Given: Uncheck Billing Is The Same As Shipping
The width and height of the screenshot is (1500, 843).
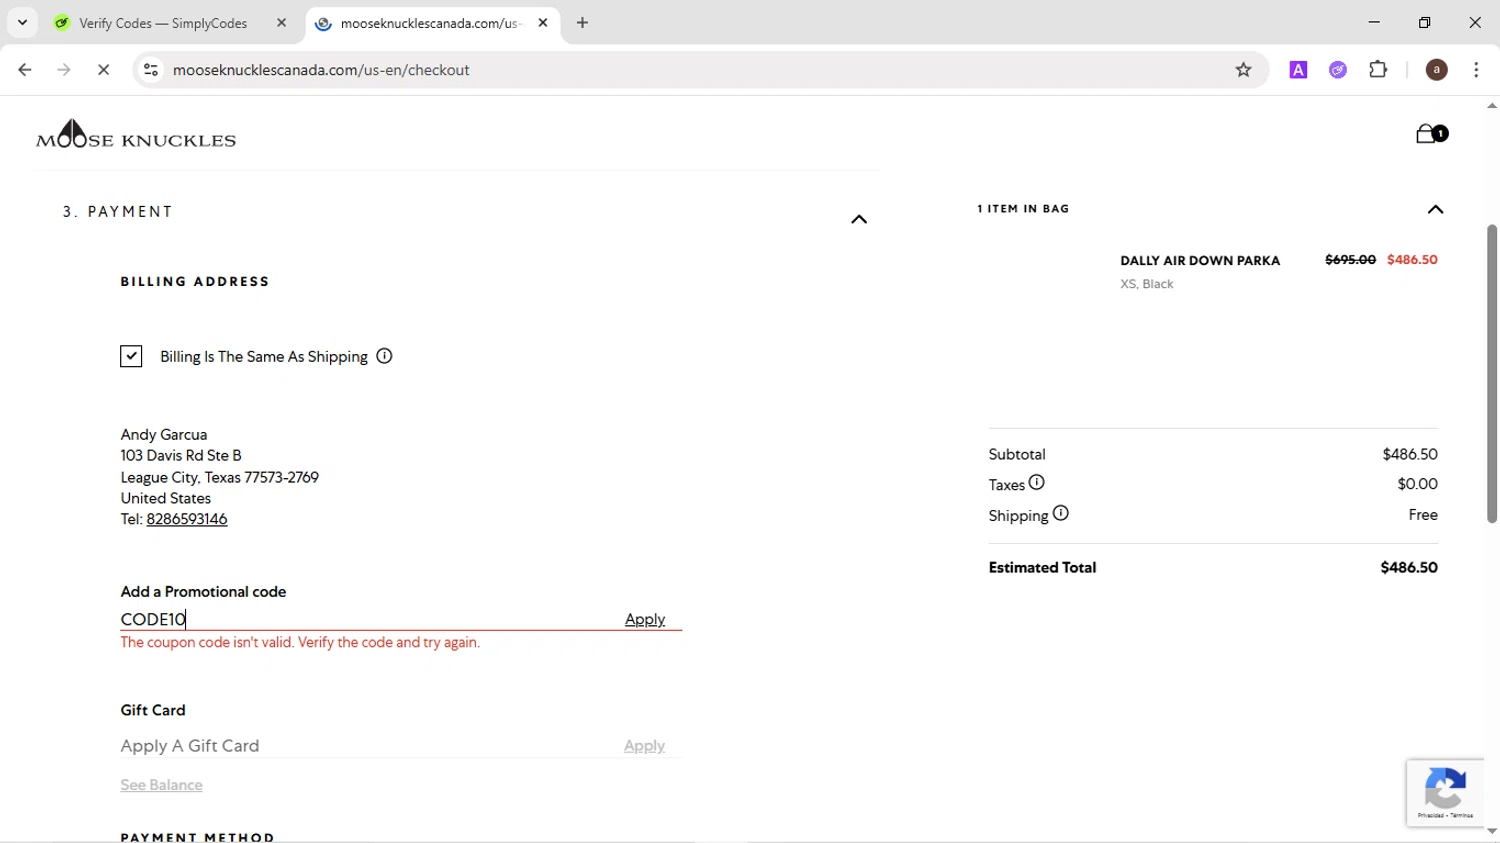Looking at the screenshot, I should pyautogui.click(x=131, y=356).
